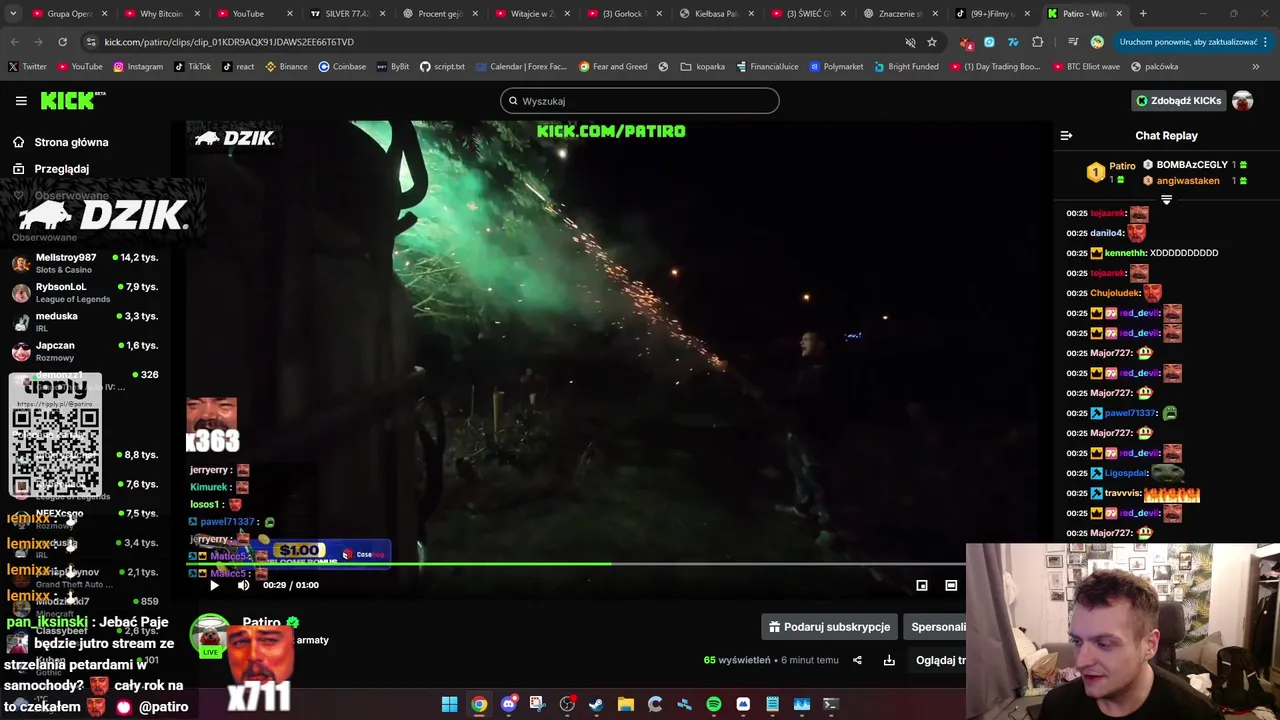Click the KICK logo
Screen dimensions: 1280x720
73,100
